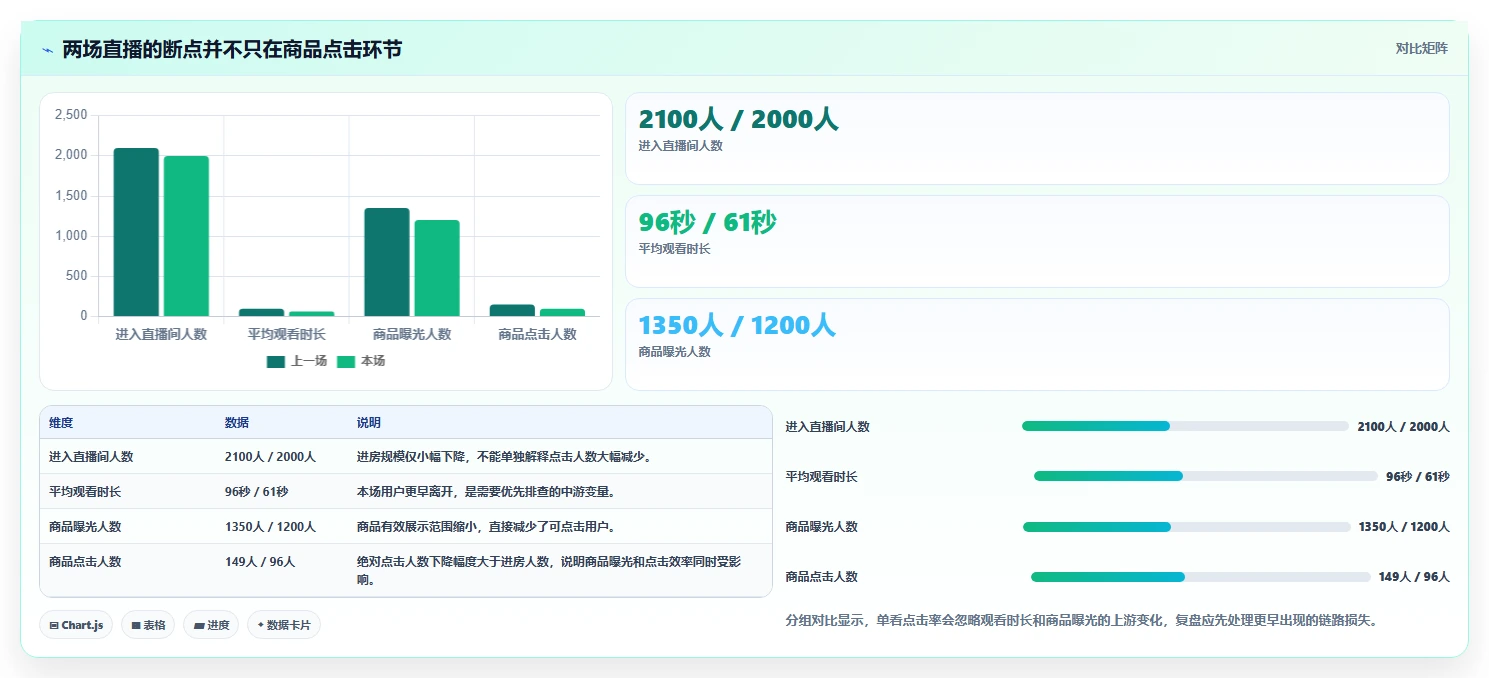Click the dark green 上一场 legend swatch
This screenshot has height=678, width=1489.
pos(275,361)
